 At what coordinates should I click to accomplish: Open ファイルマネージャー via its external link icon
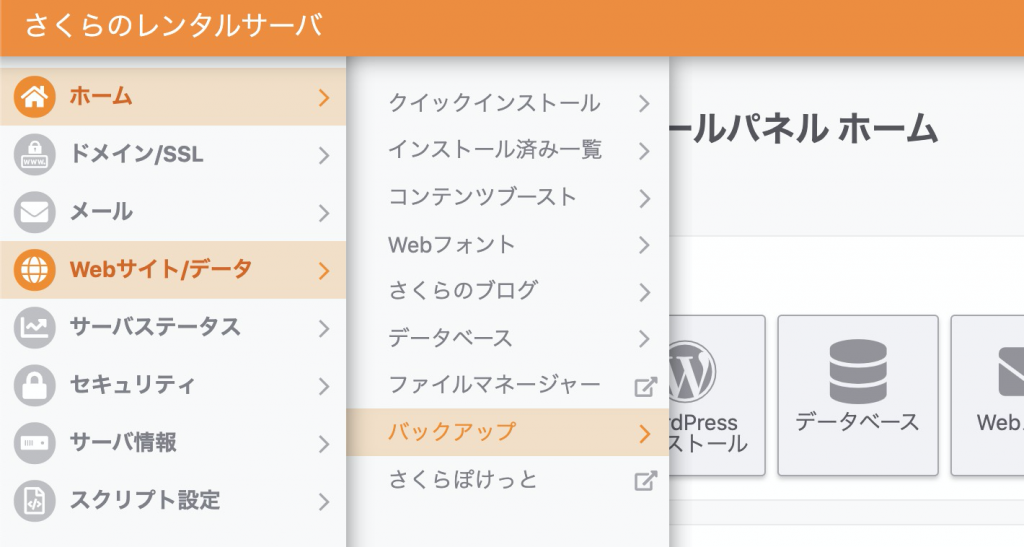645,386
